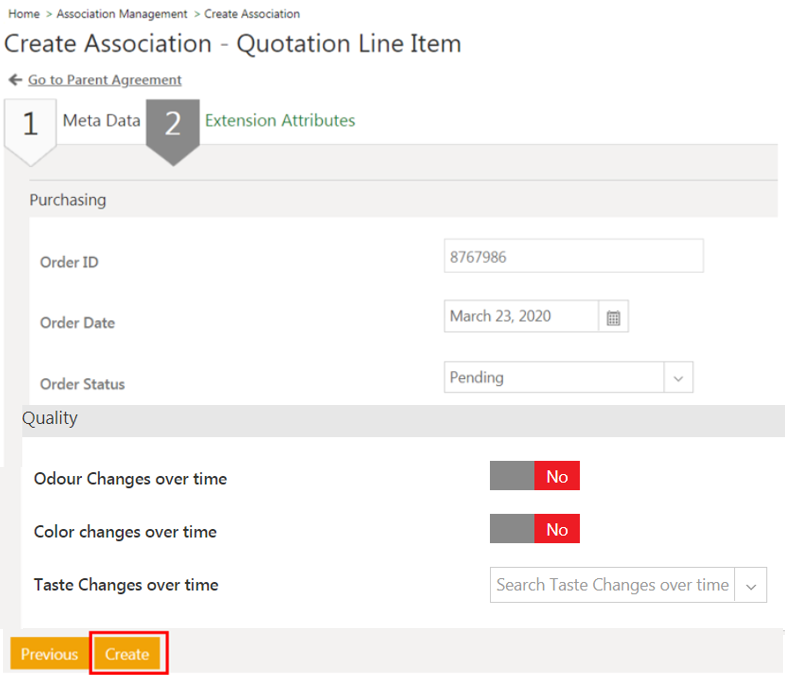Select the step 1 number badge

(30, 124)
